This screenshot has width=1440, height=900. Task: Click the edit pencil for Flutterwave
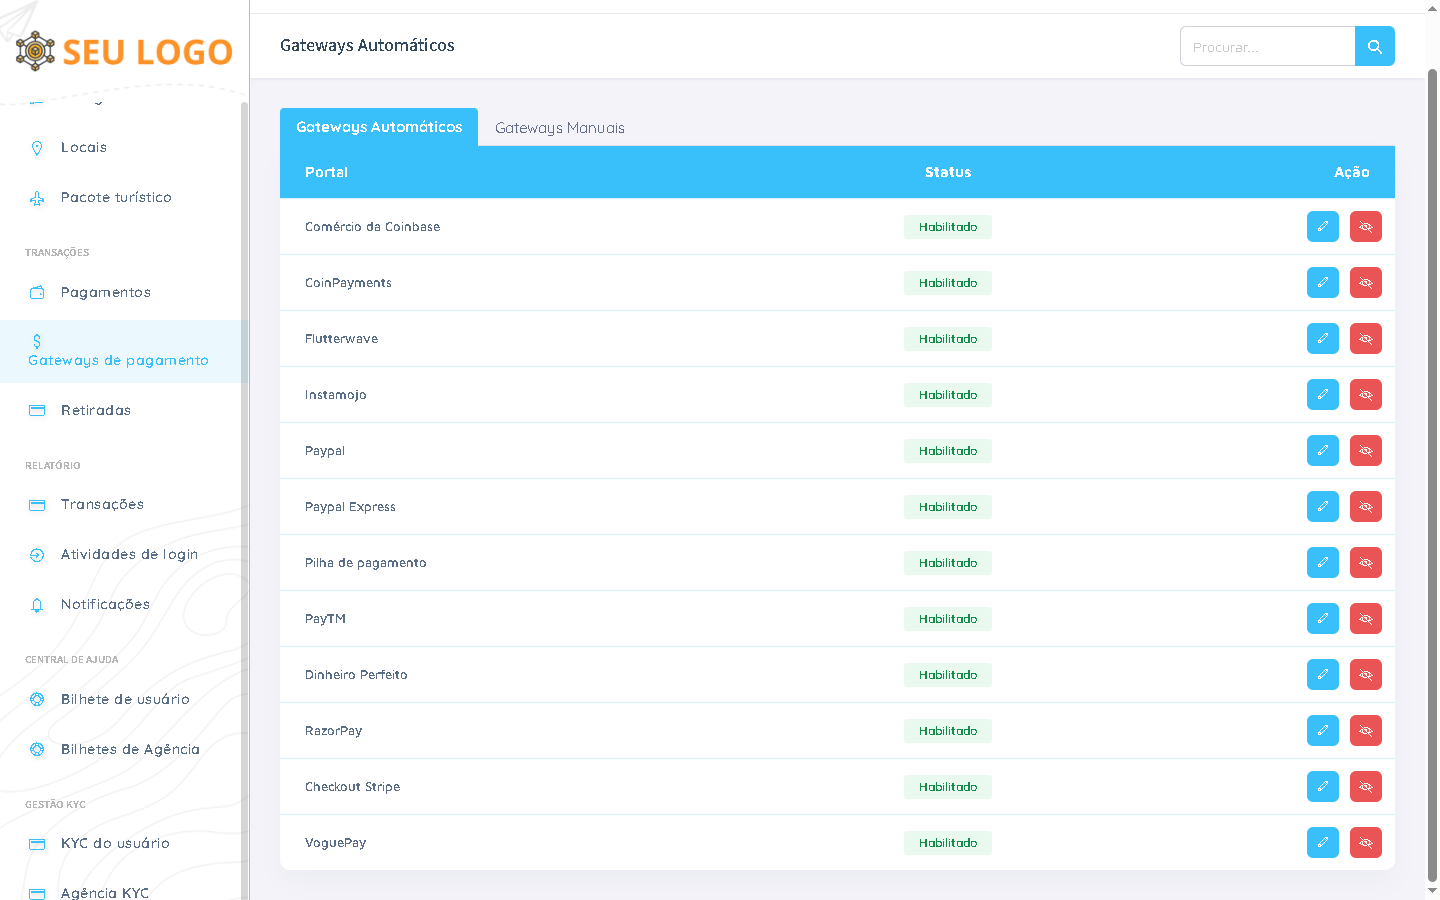tap(1322, 339)
